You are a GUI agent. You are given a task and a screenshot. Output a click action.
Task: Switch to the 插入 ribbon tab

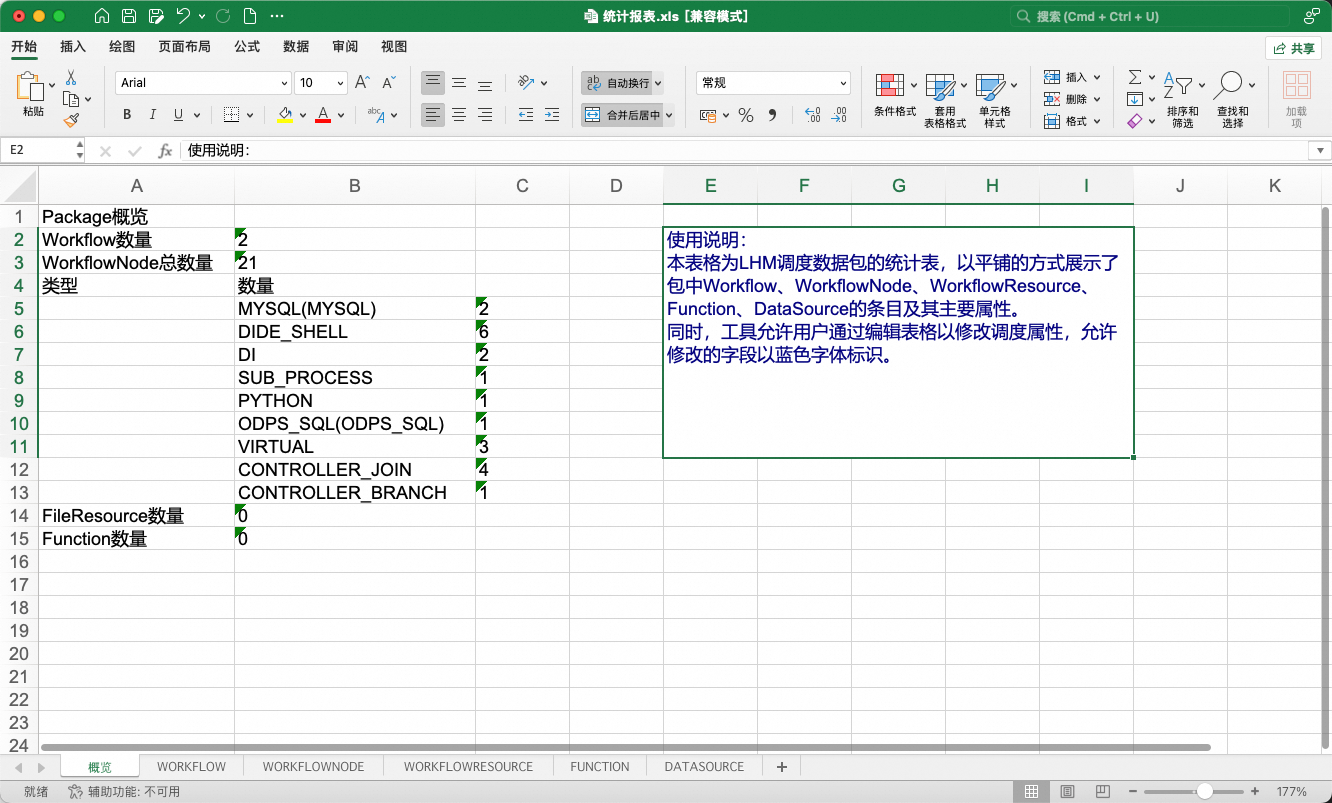(x=73, y=46)
